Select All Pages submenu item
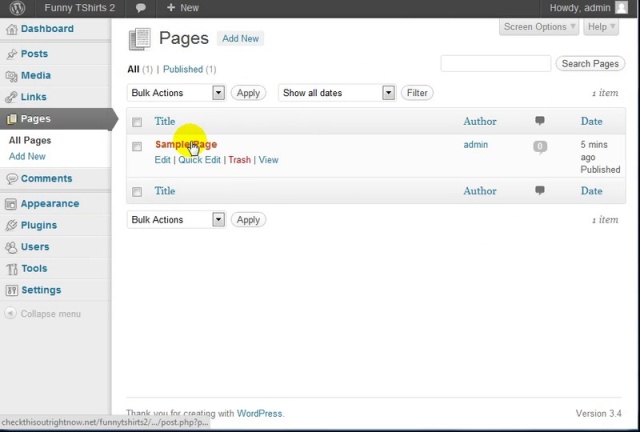Screen dimensions: 640x432 (x=30, y=140)
